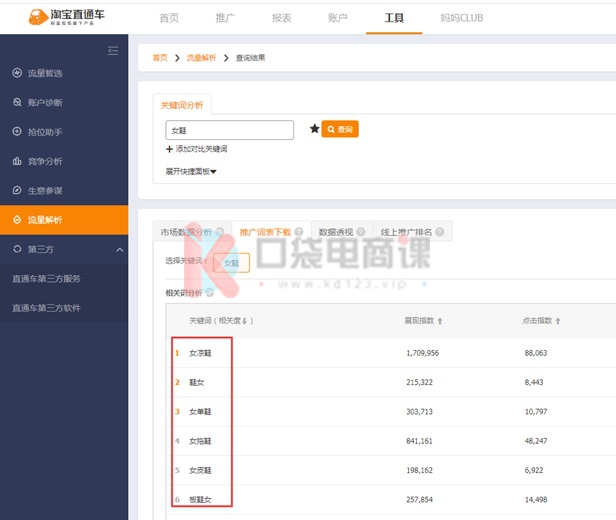Click the 竞争分析 chart icon
This screenshot has width=616, height=520.
[17, 161]
